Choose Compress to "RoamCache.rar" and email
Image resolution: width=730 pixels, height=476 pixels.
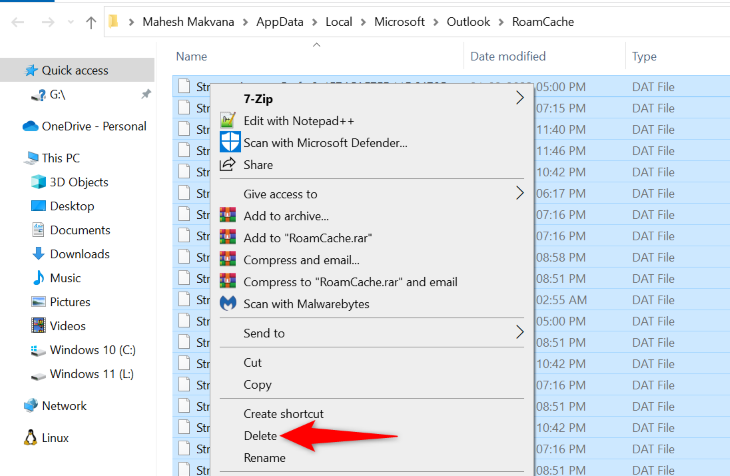coord(372,281)
